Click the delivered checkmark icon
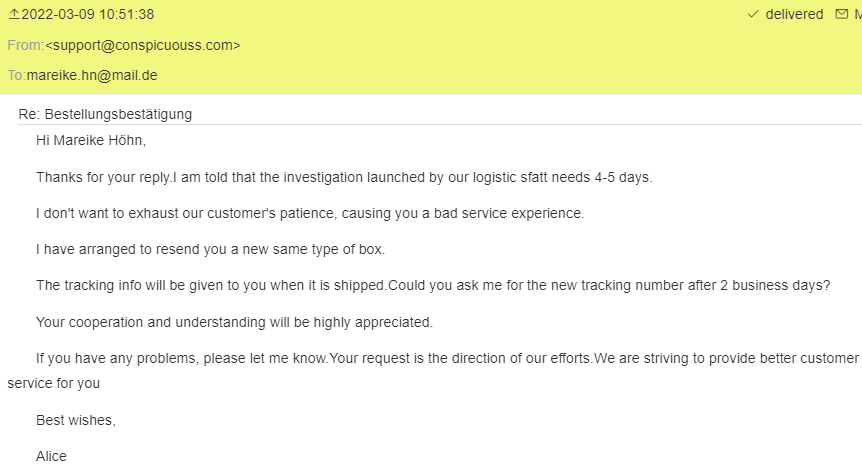This screenshot has width=862, height=474. [x=753, y=15]
